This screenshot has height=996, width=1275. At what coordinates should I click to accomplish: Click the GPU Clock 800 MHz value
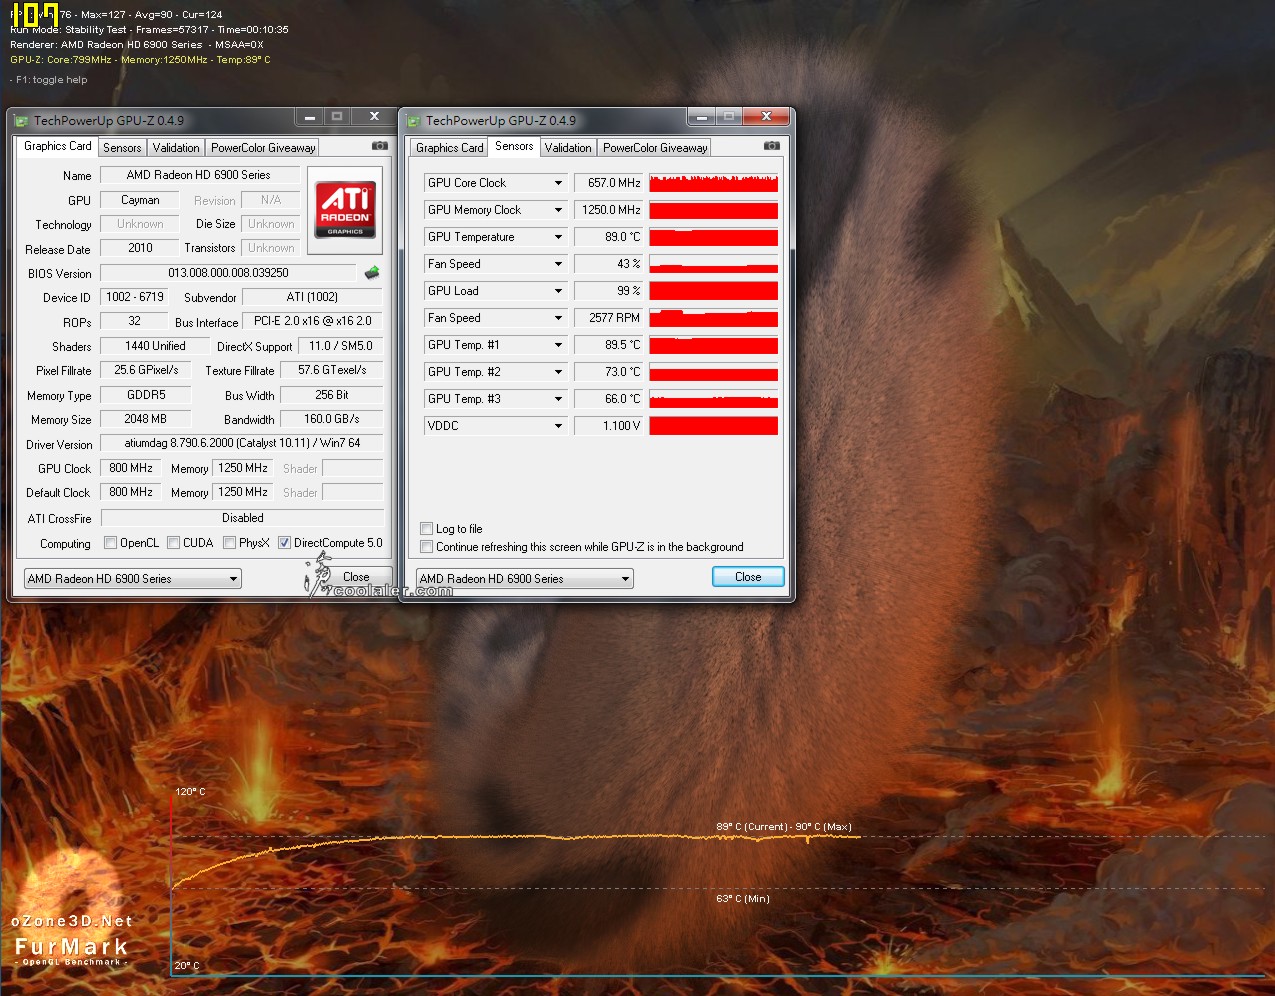131,468
